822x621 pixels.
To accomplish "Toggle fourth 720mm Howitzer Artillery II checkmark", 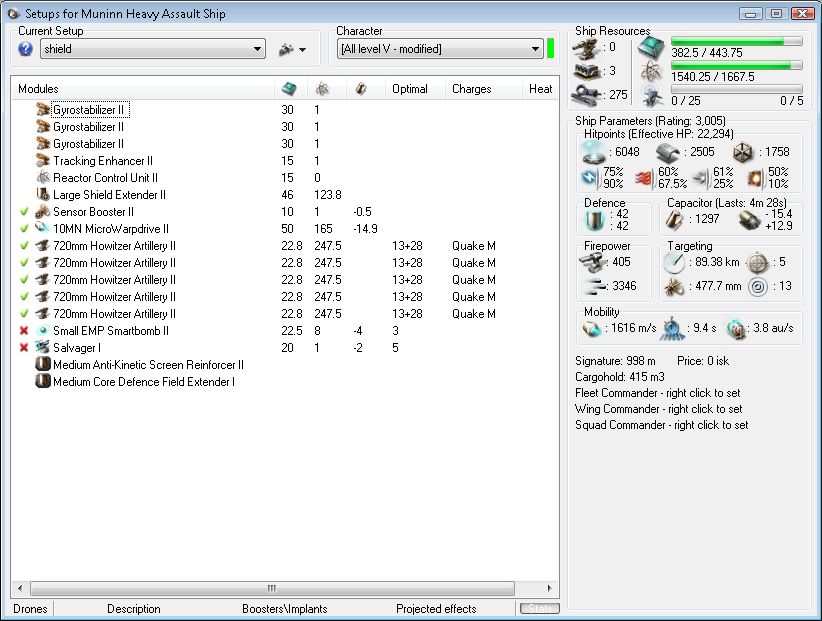I will point(24,297).
